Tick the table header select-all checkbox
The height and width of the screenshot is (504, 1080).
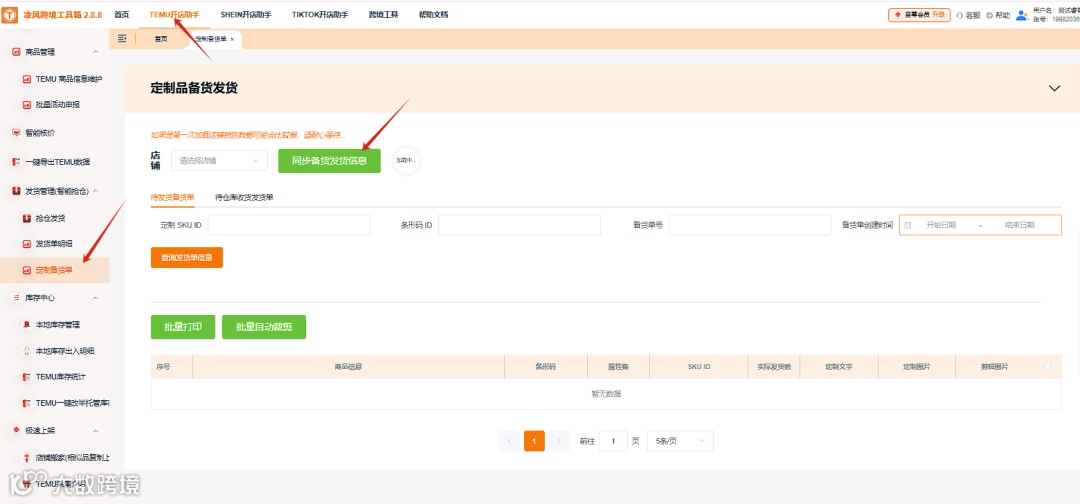pos(1048,367)
